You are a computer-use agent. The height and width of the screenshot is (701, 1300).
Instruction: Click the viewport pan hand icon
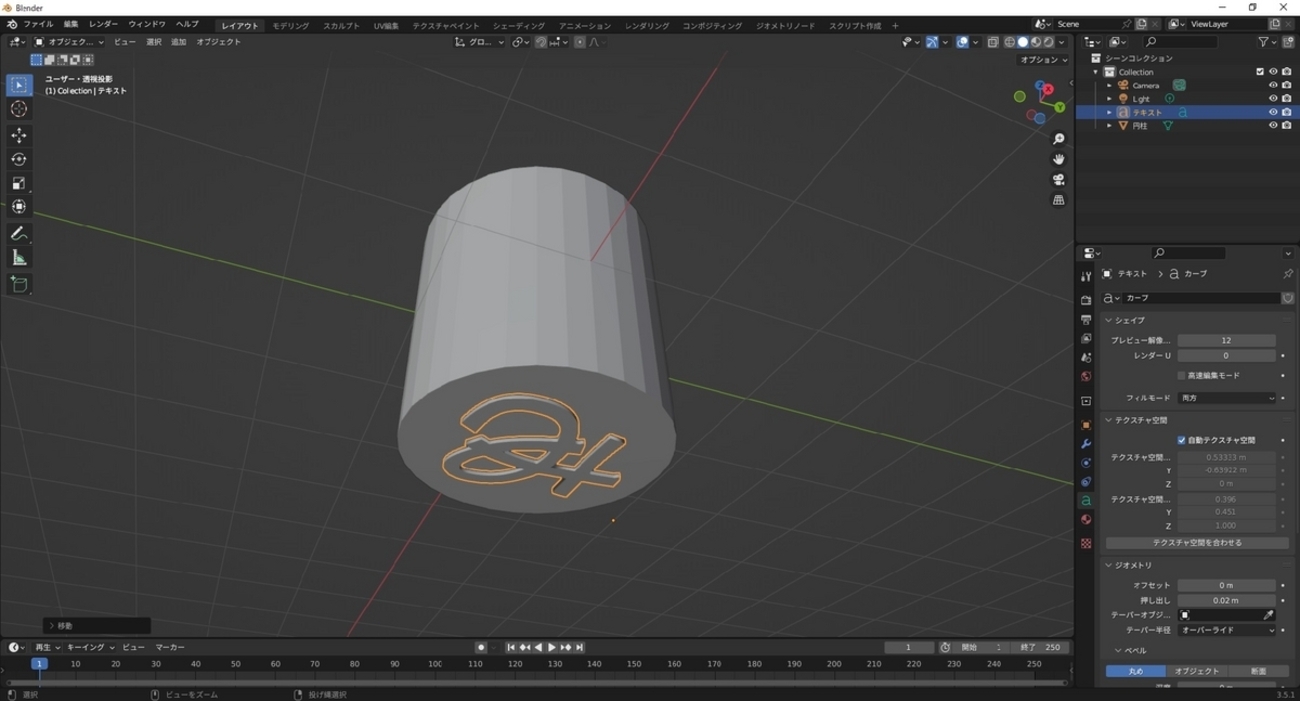[1059, 159]
